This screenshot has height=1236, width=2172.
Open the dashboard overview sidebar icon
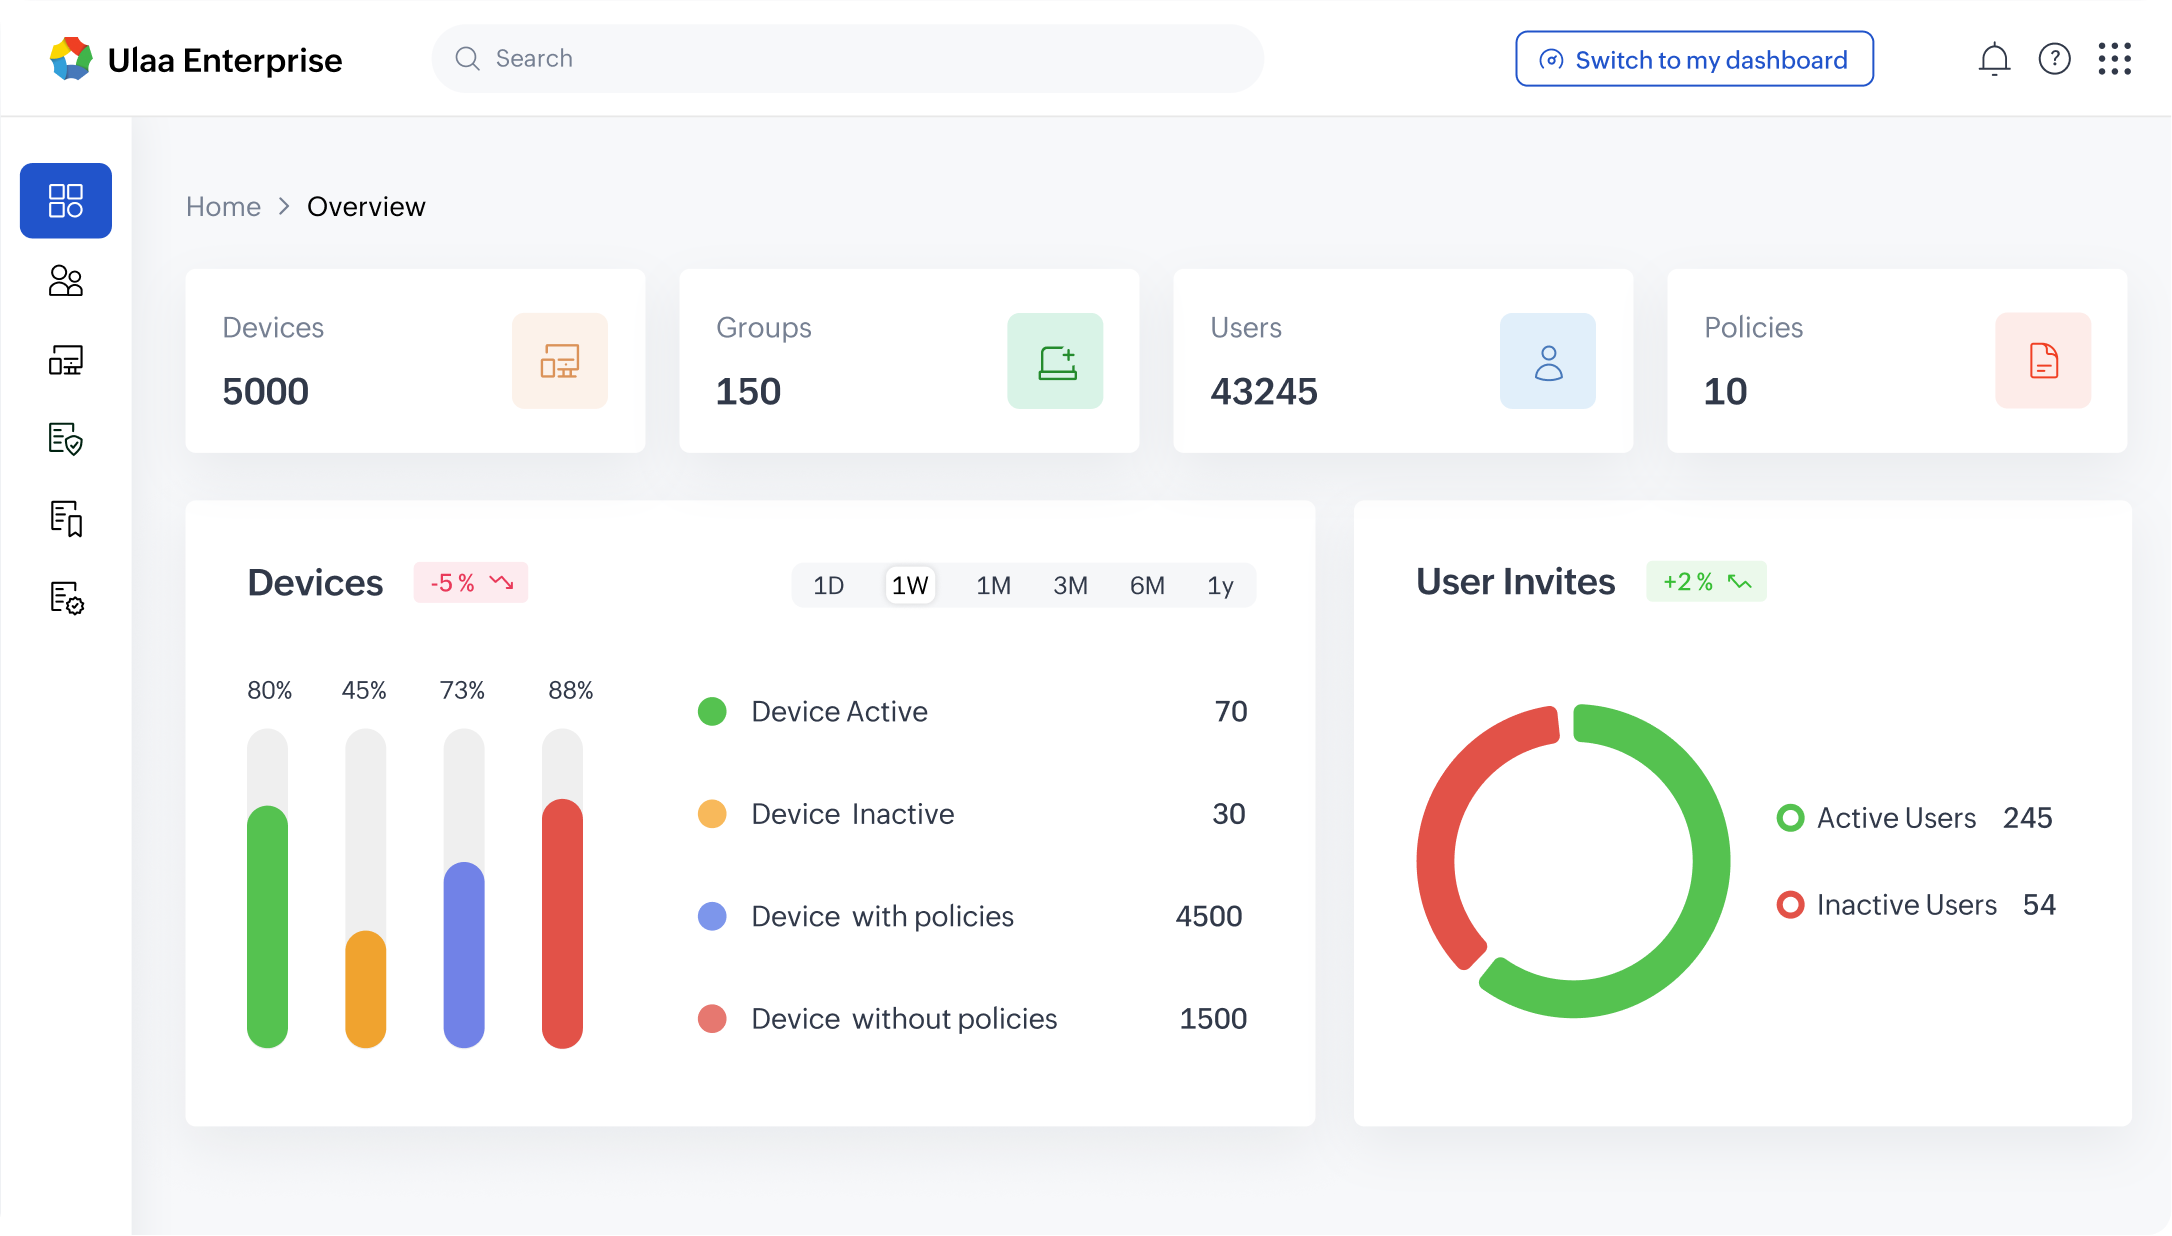coord(66,201)
